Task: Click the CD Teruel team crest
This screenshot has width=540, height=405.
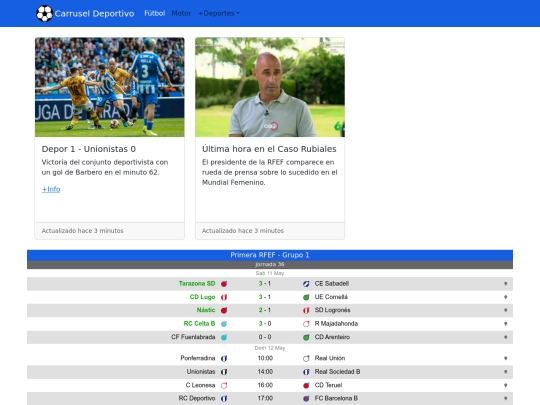Action: pyautogui.click(x=306, y=385)
